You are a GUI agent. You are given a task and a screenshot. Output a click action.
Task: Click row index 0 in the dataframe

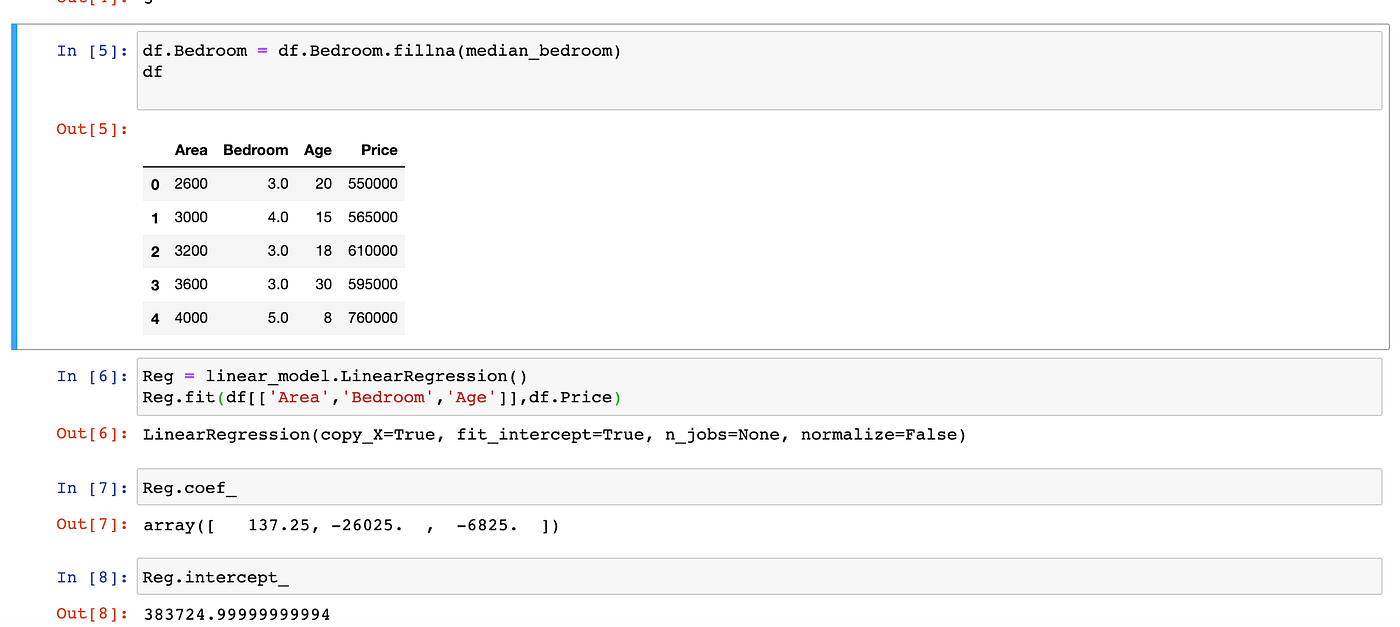tap(155, 184)
